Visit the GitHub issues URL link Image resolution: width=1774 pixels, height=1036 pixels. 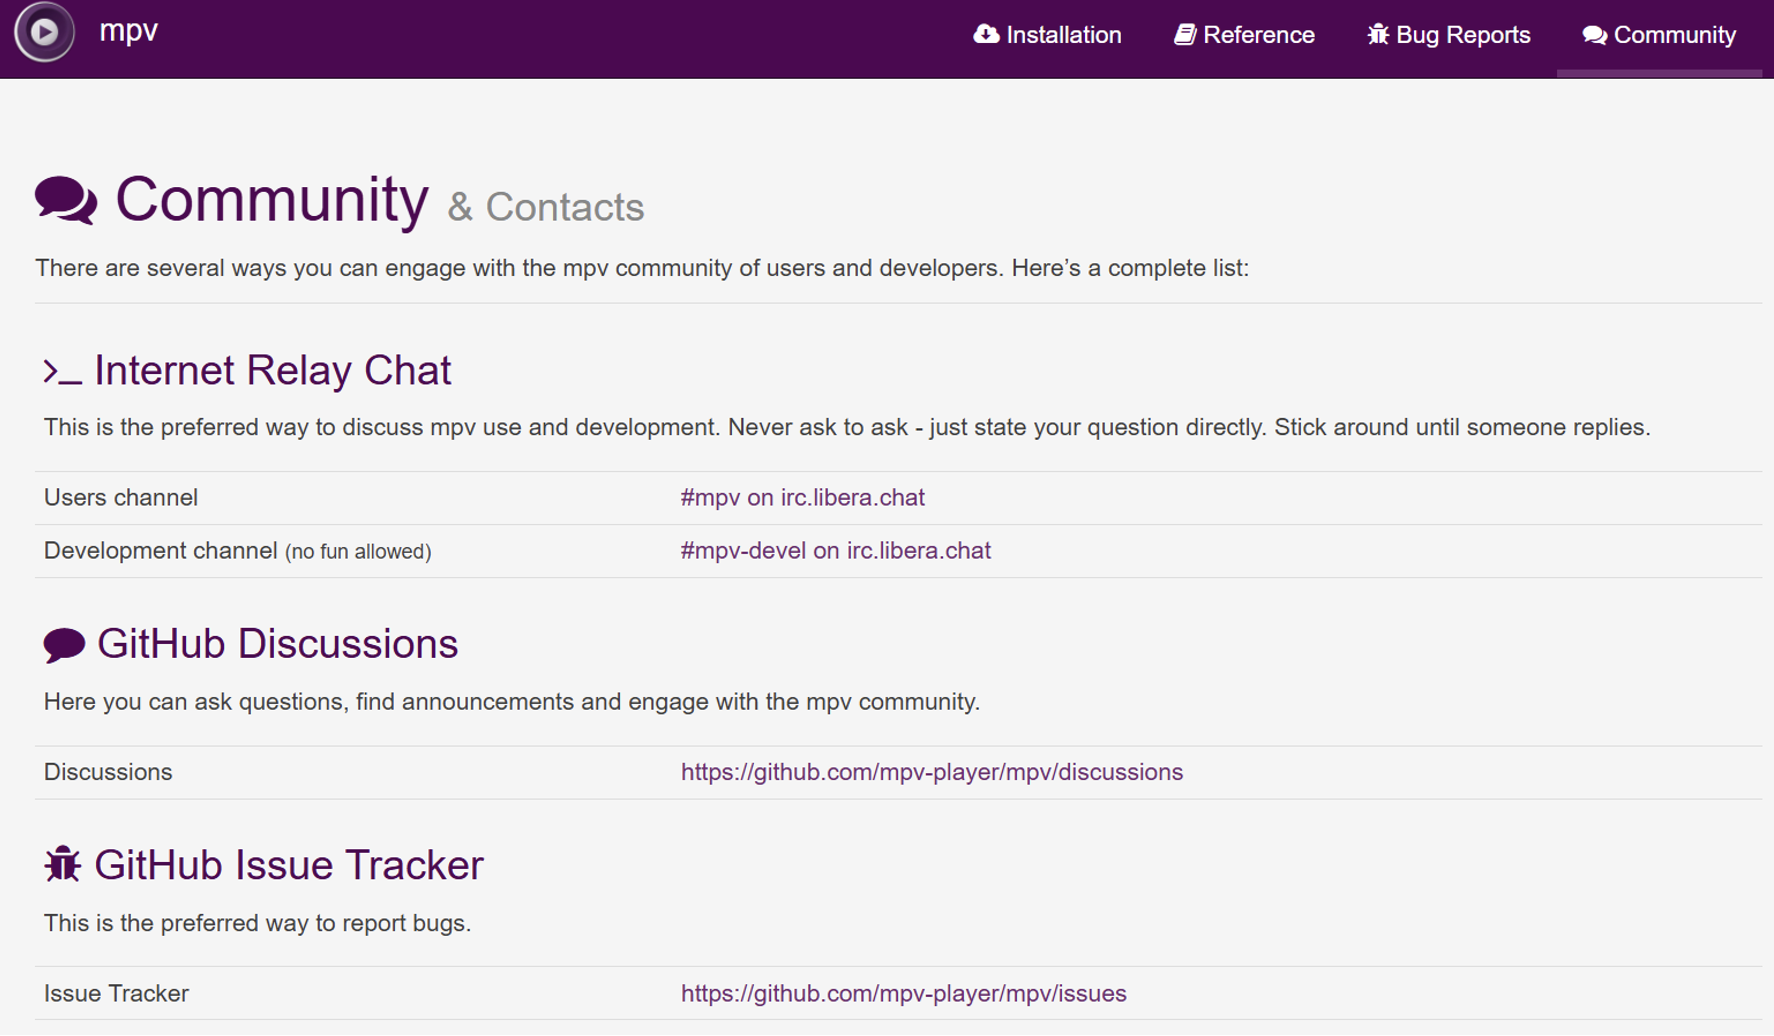[x=903, y=994]
